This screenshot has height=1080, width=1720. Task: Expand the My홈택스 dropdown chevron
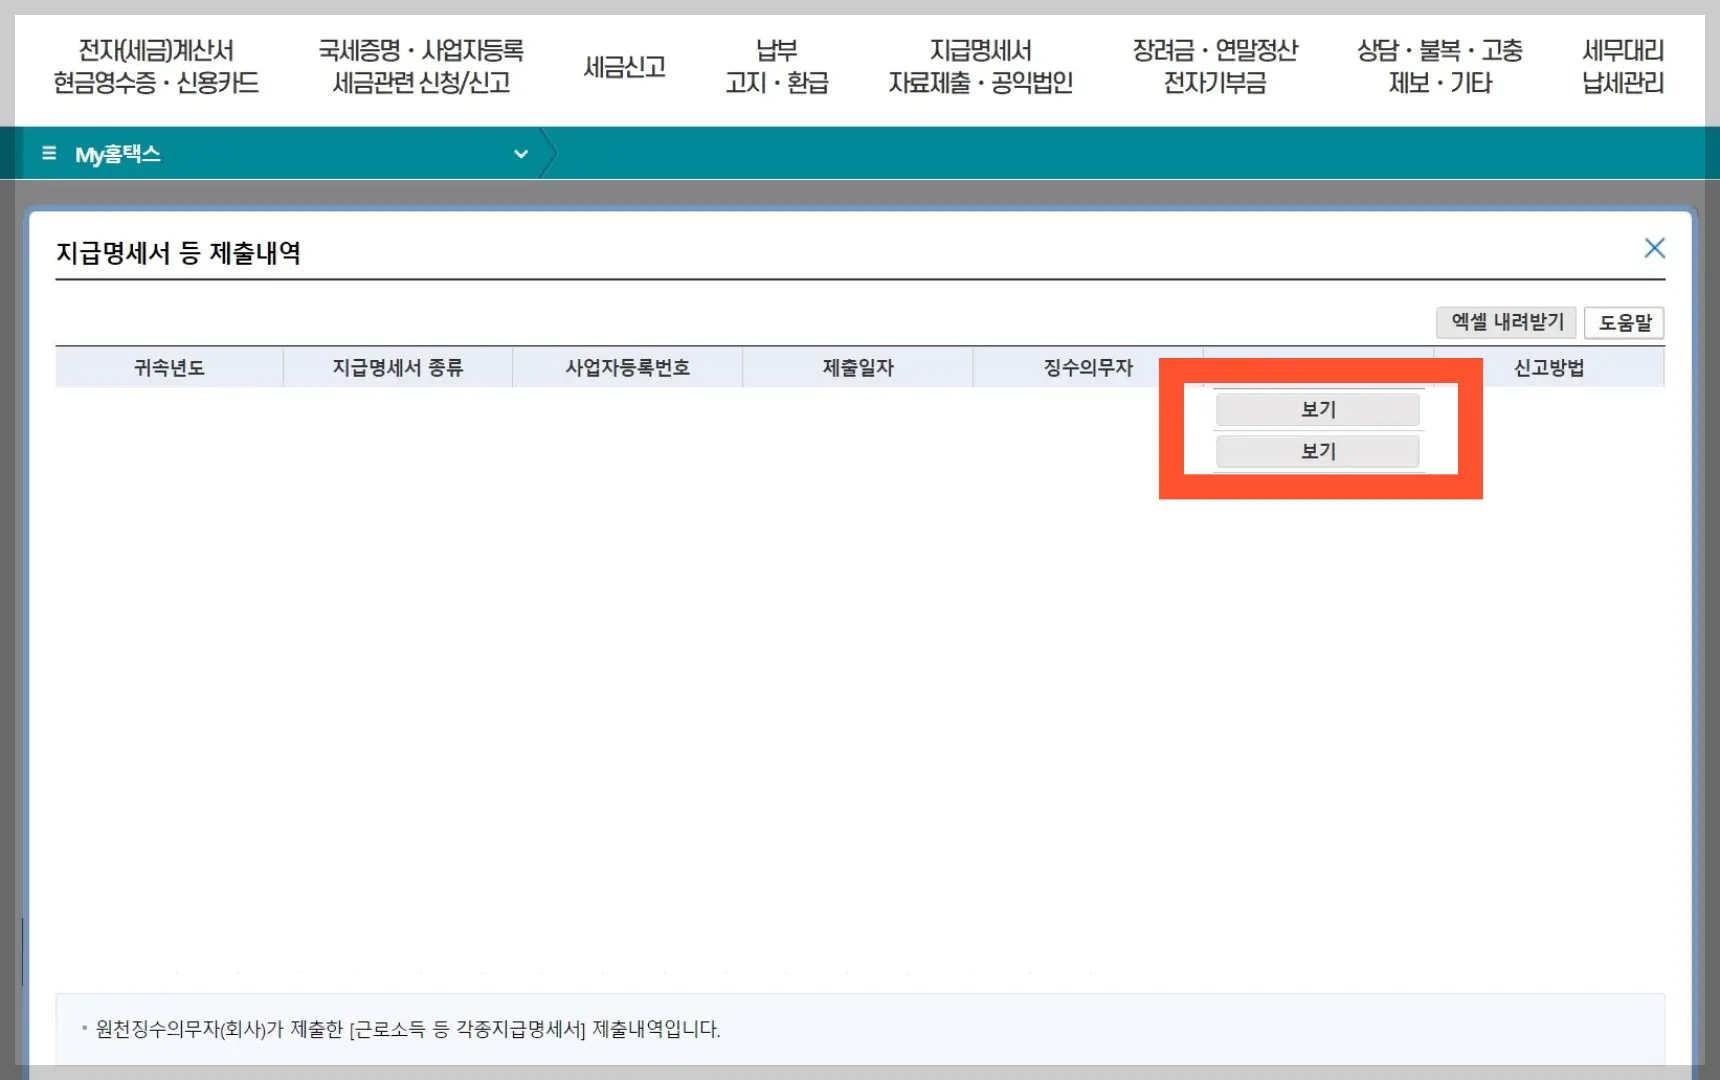pos(520,154)
